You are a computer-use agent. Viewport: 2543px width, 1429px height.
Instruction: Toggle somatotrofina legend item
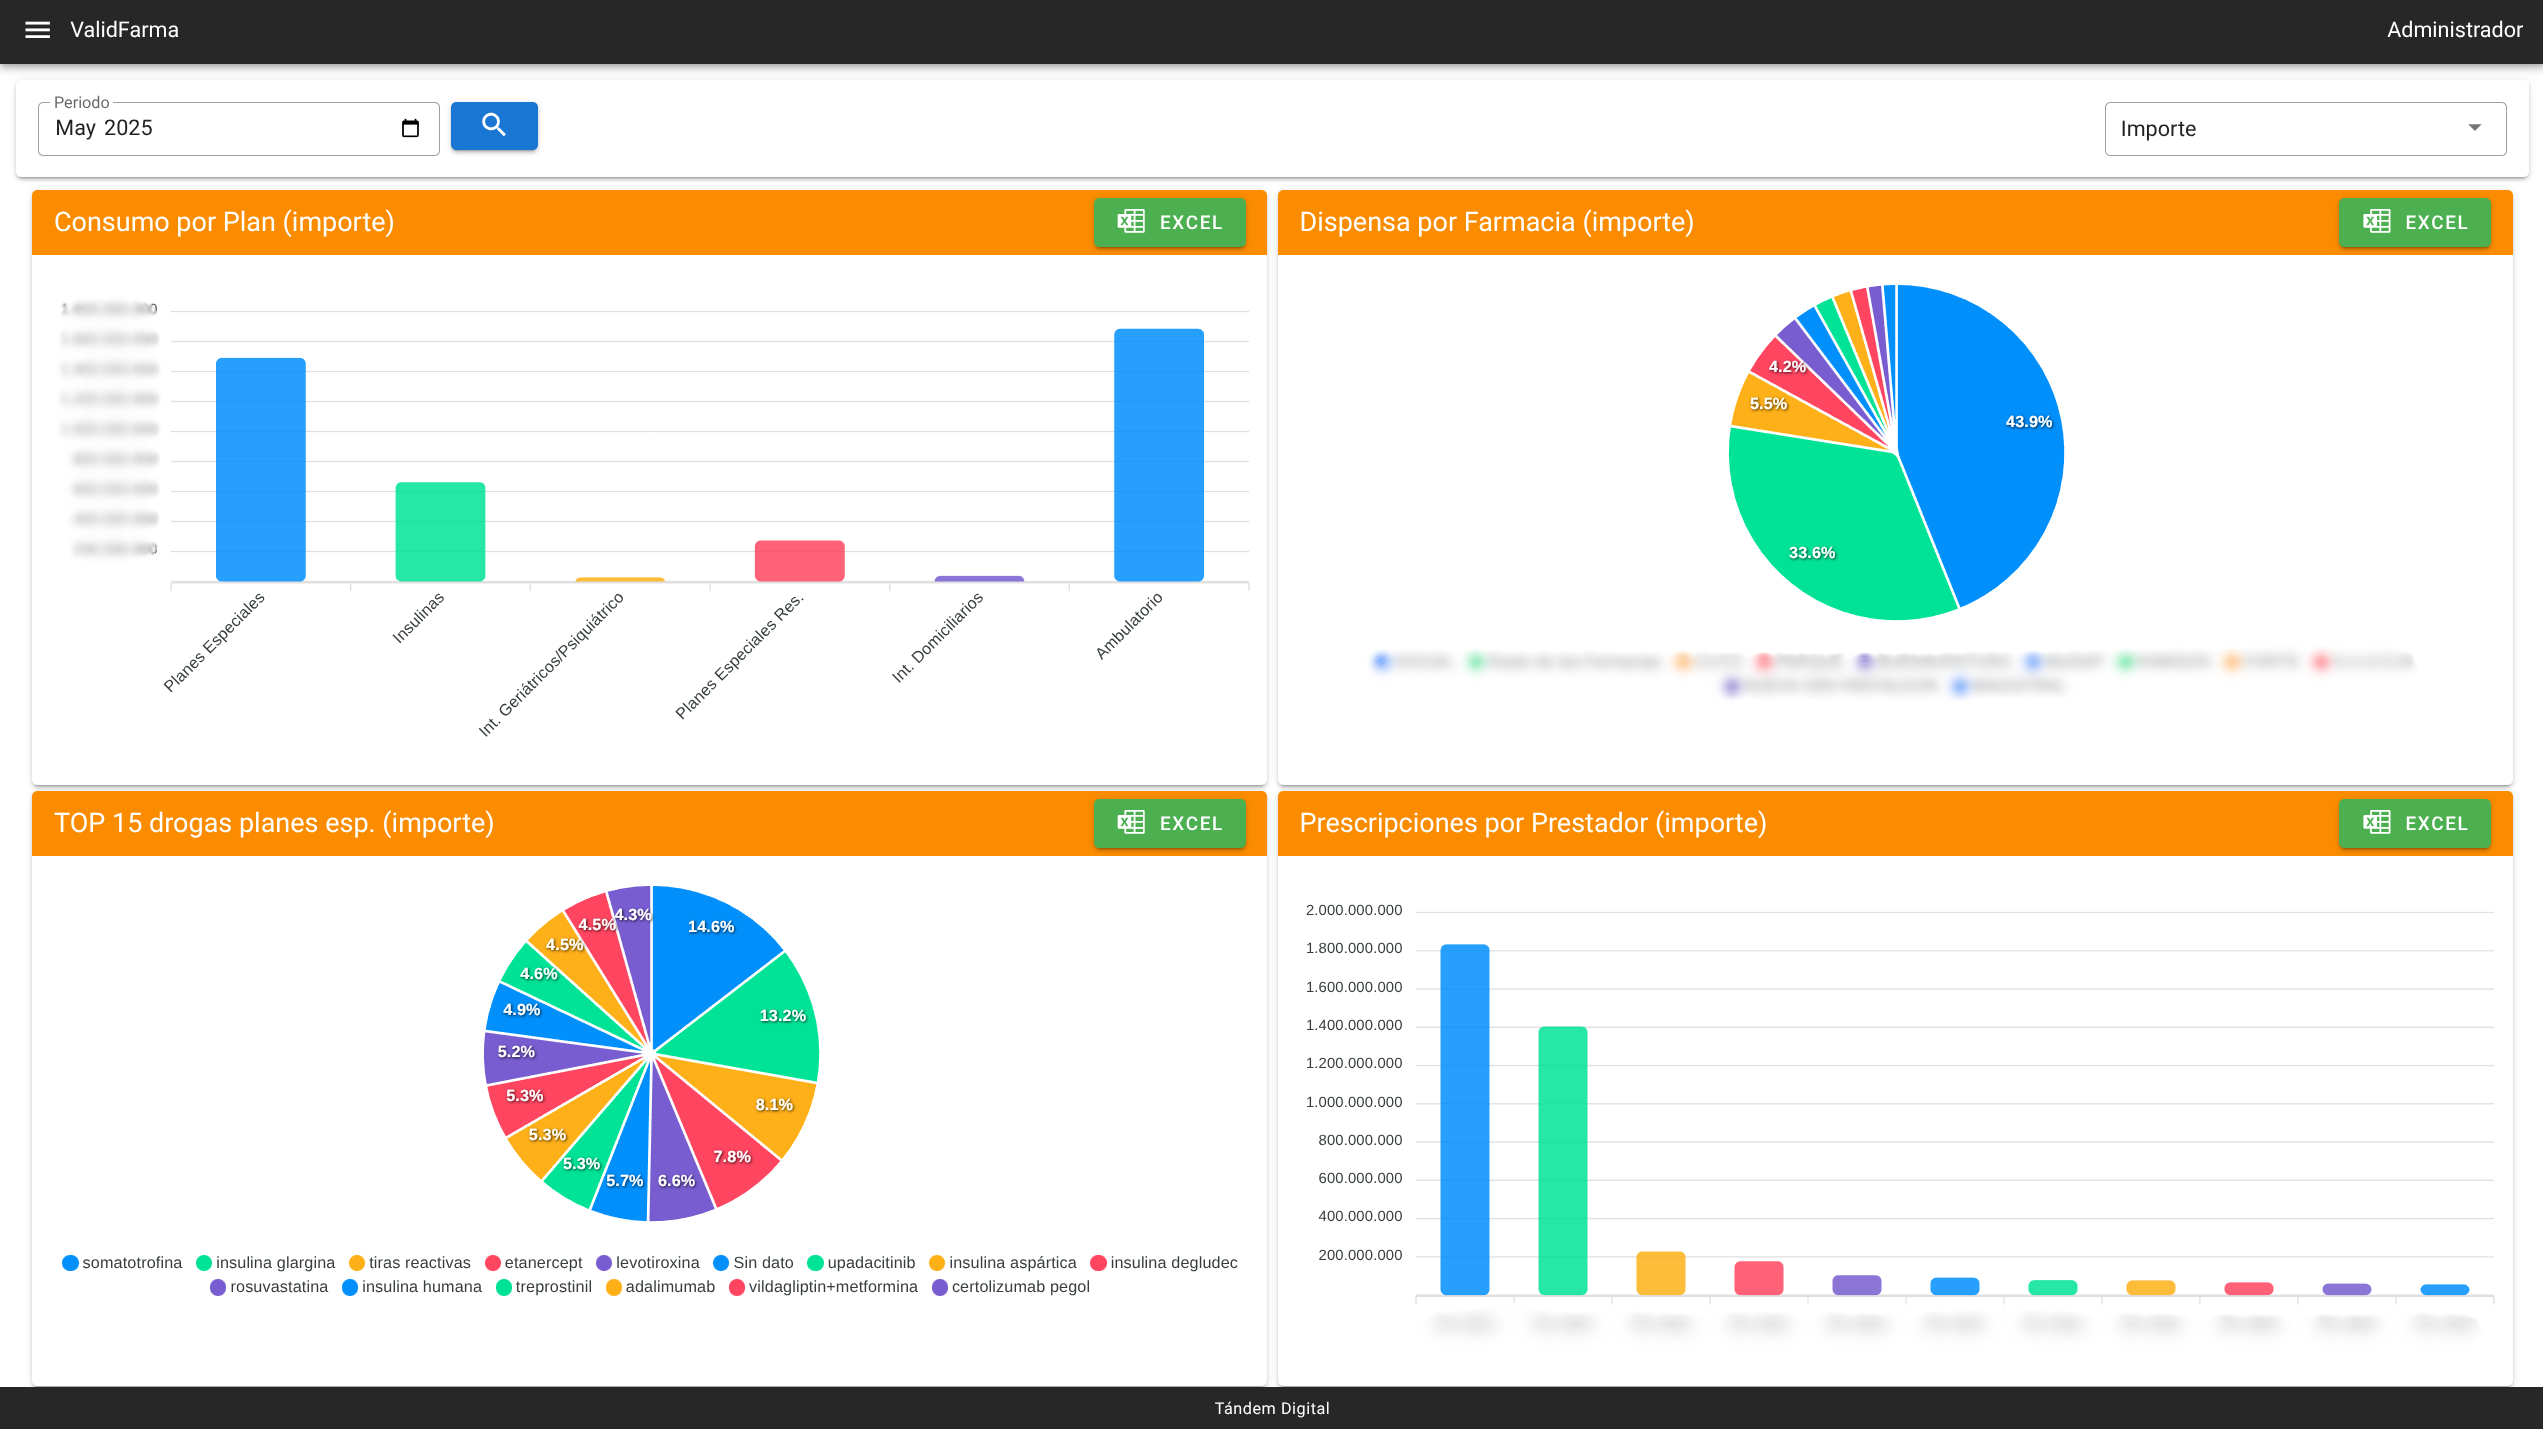tap(122, 1263)
